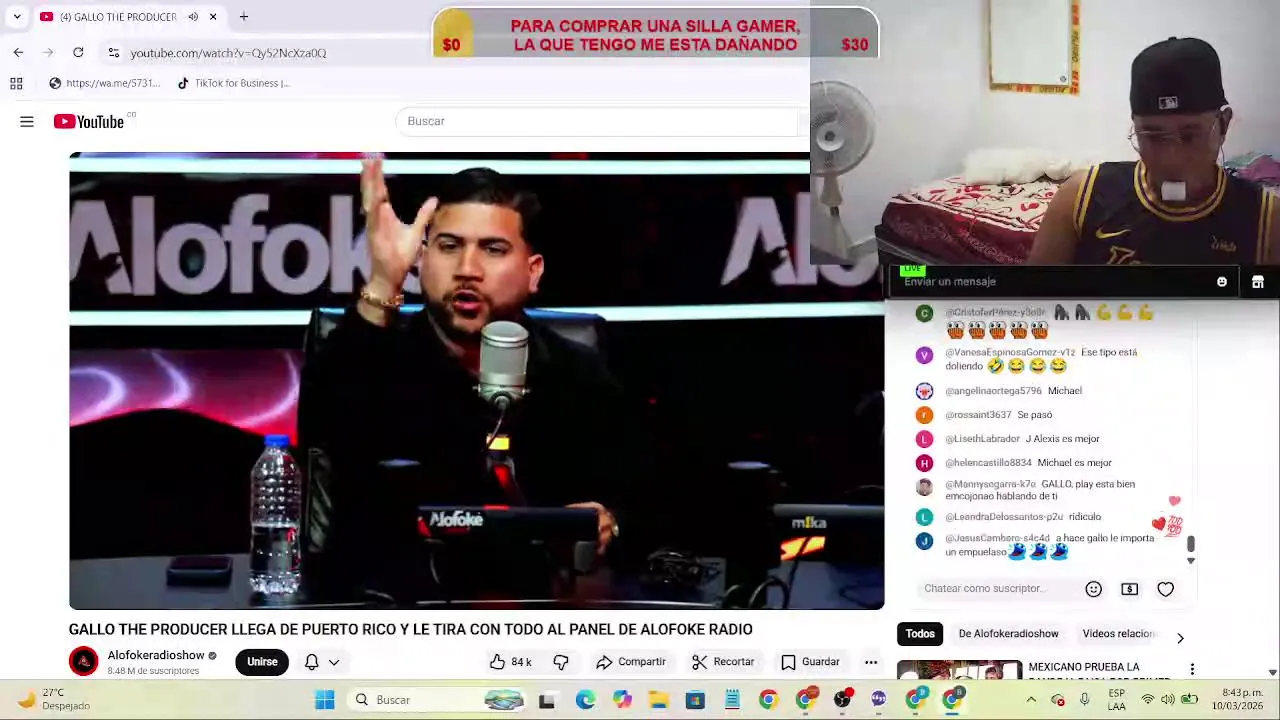Open Super Chat dollar icon
Viewport: 1280px width, 720px height.
[x=1130, y=589]
